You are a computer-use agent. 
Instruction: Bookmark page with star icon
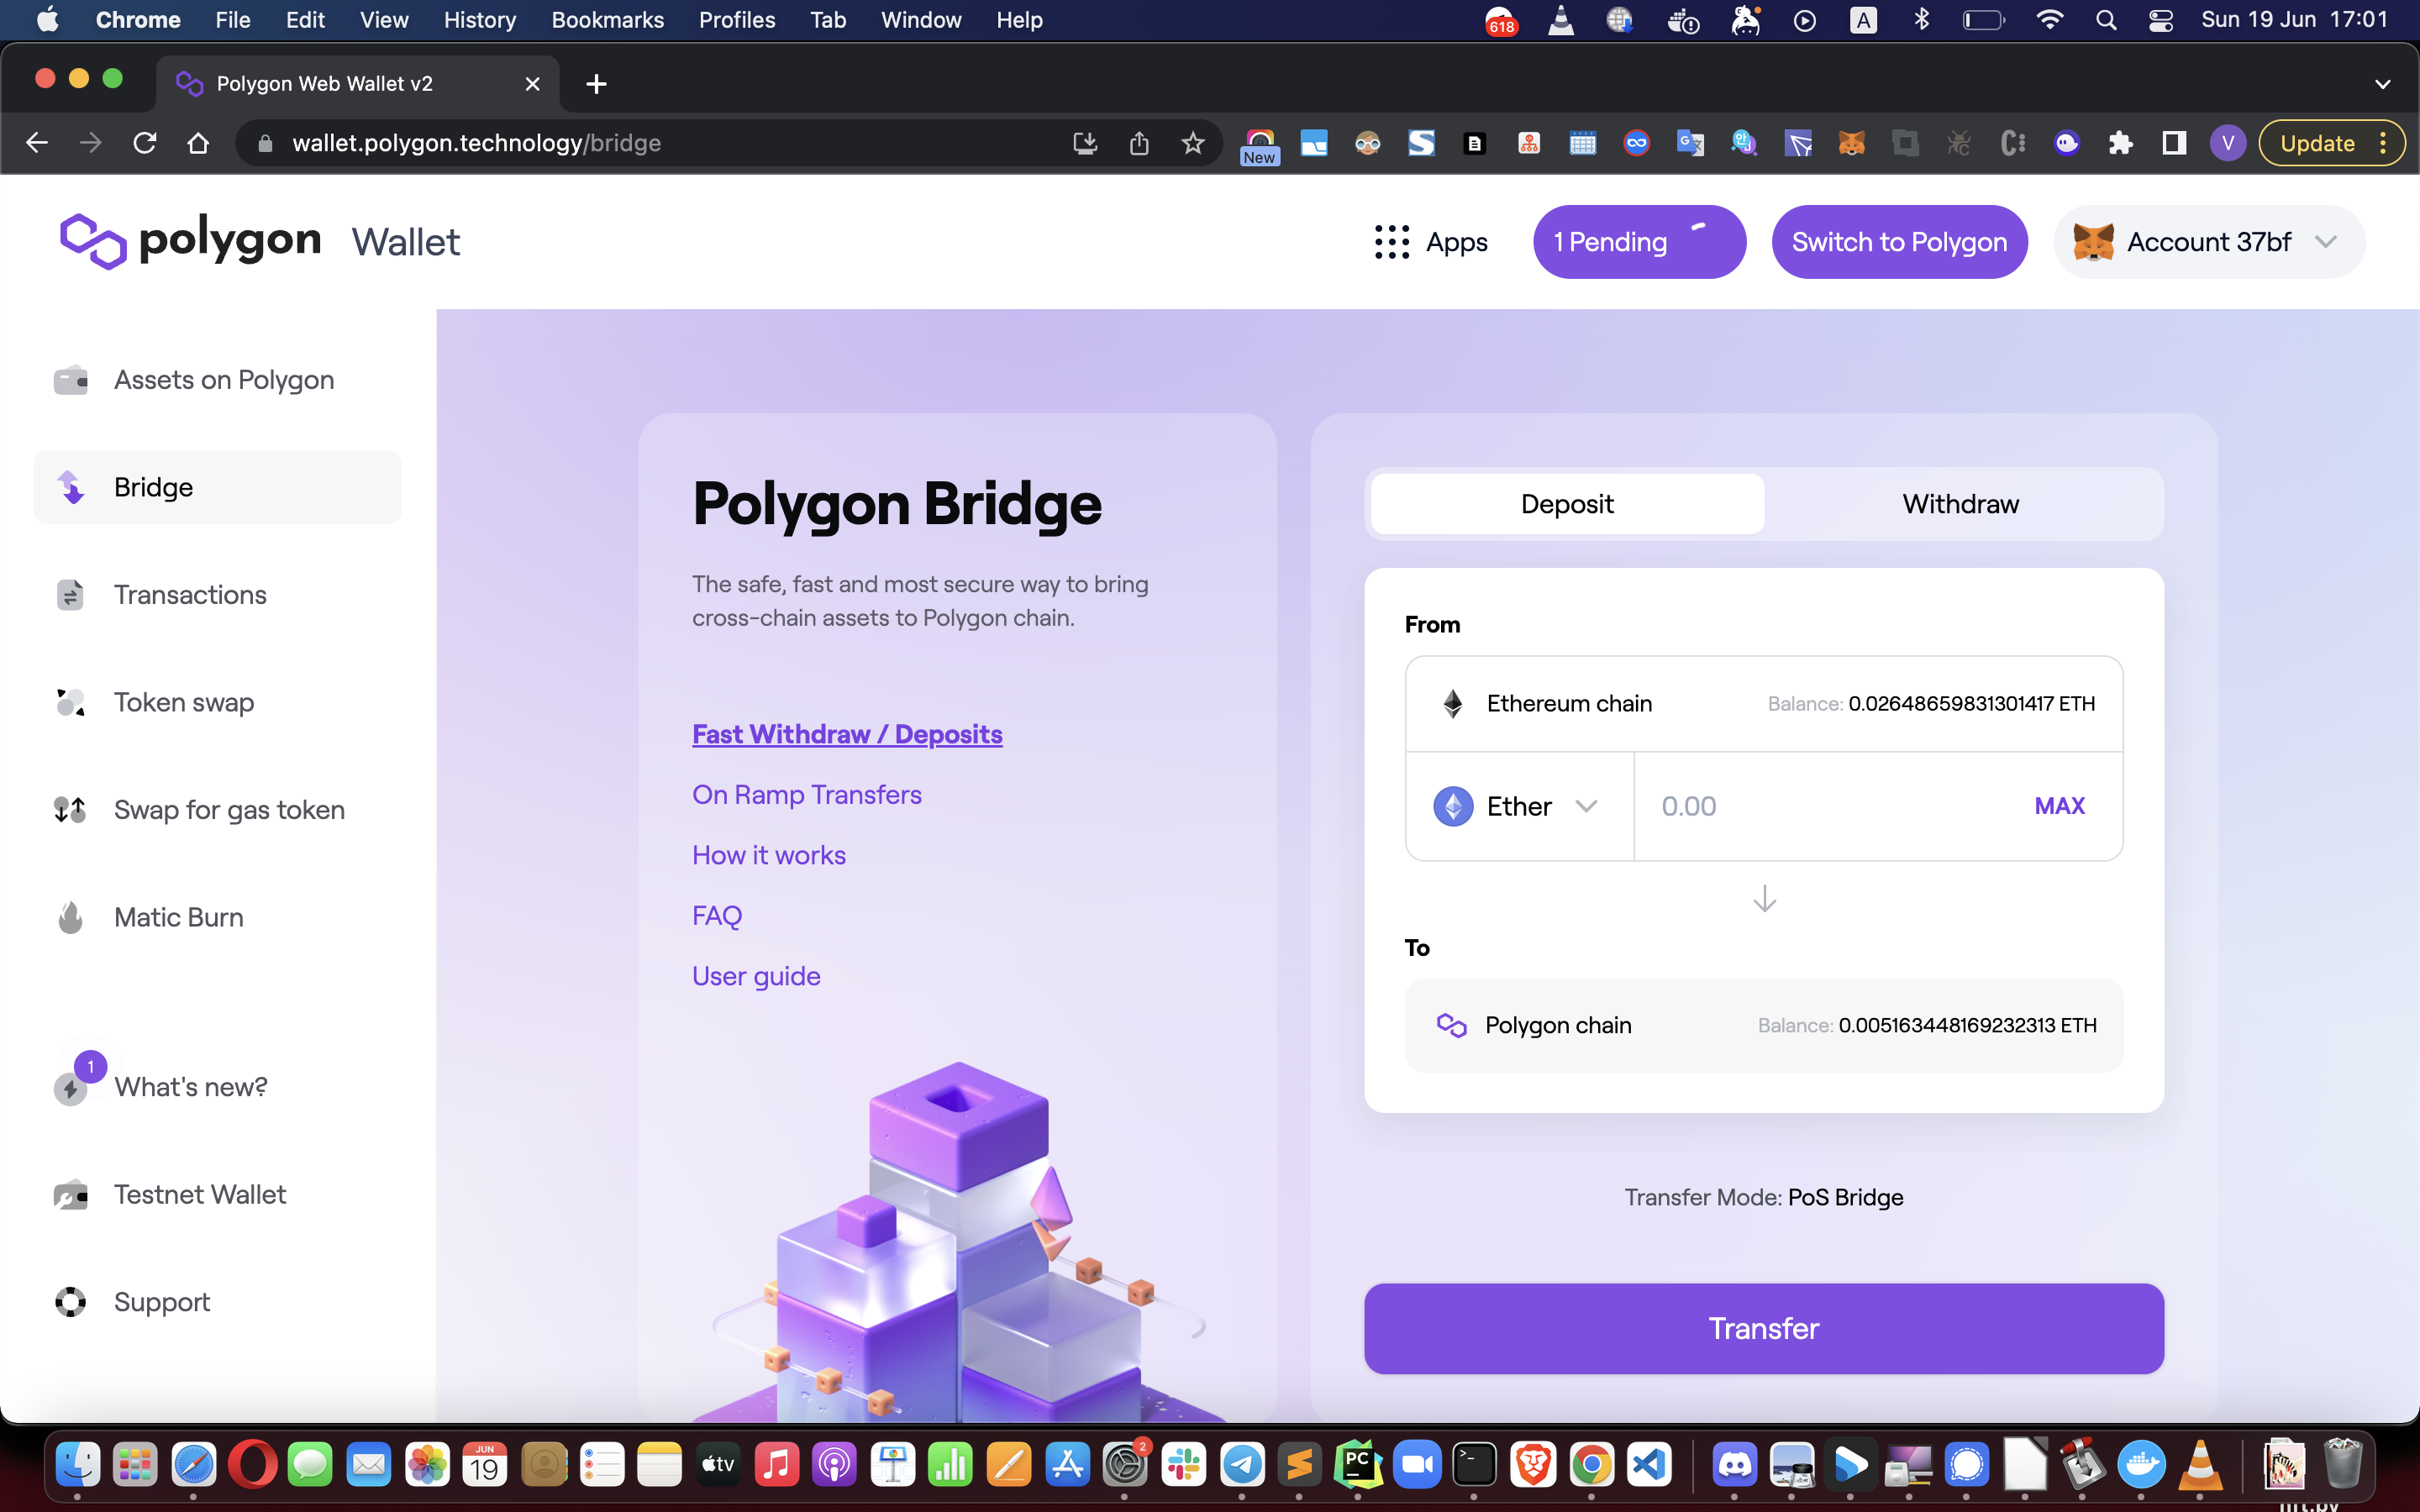point(1192,143)
